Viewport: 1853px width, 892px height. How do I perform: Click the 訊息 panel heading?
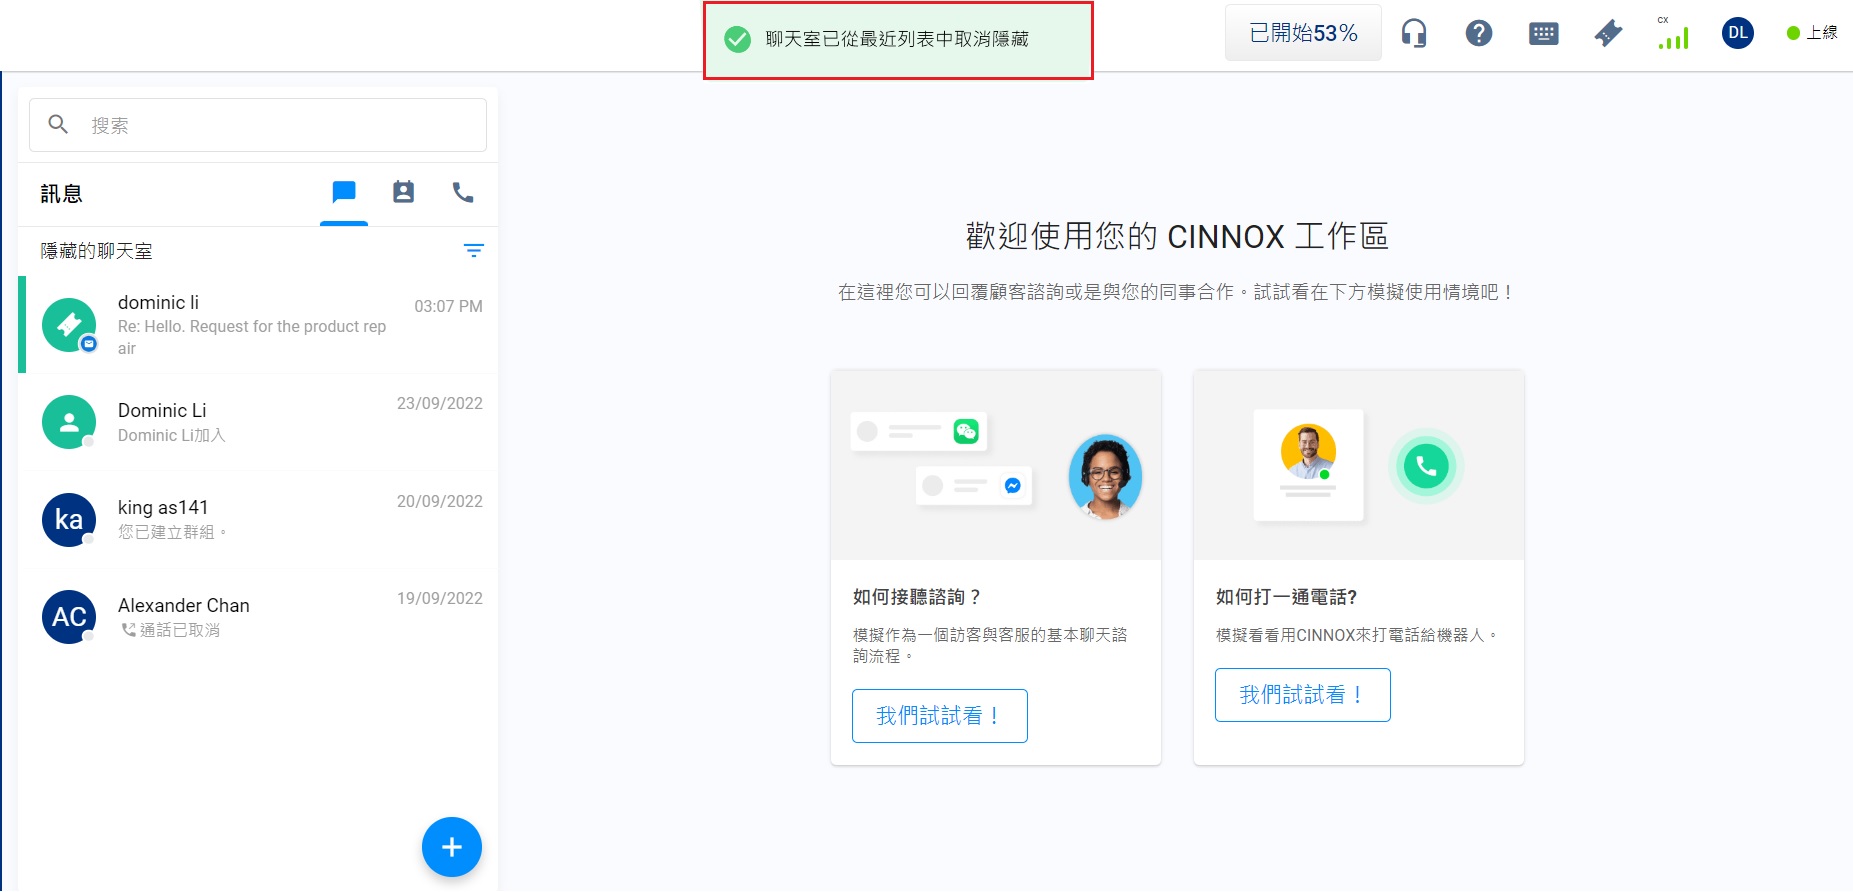coord(61,194)
